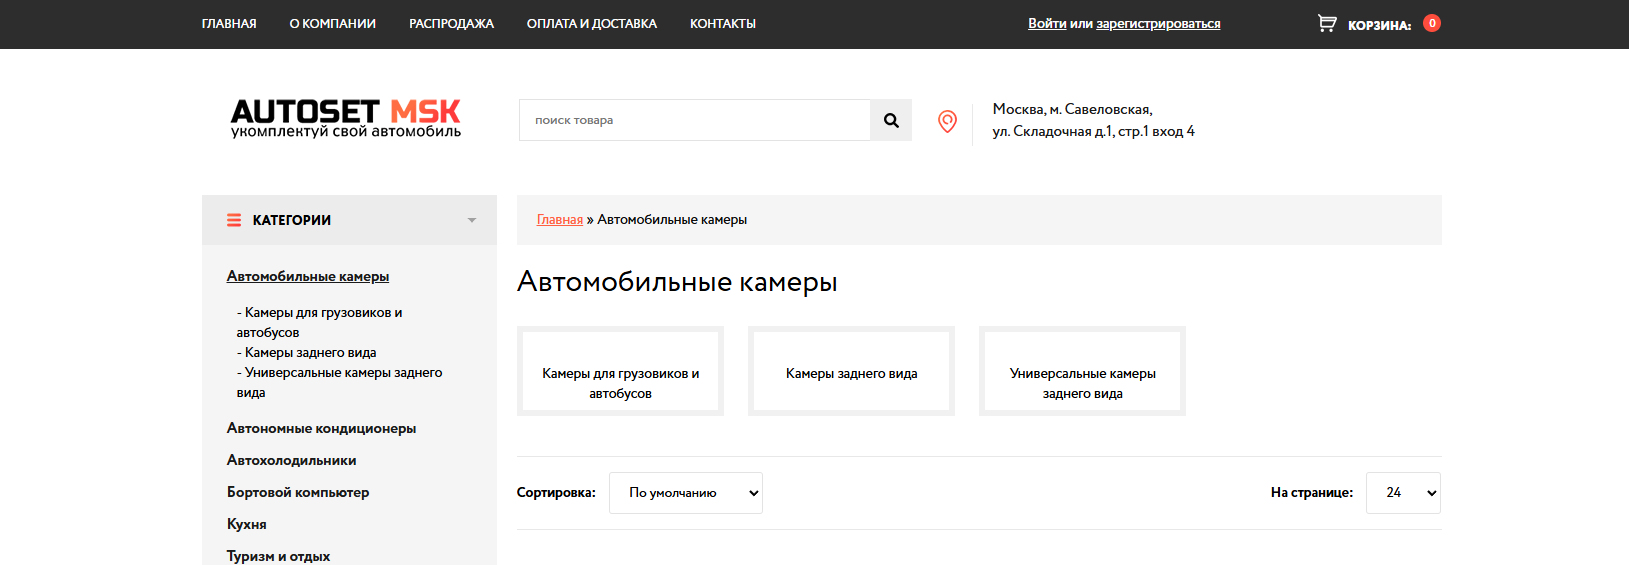This screenshot has width=1629, height=565.
Task: Select sidebar Универсальные камеры заднего вида
Action: click(x=339, y=382)
